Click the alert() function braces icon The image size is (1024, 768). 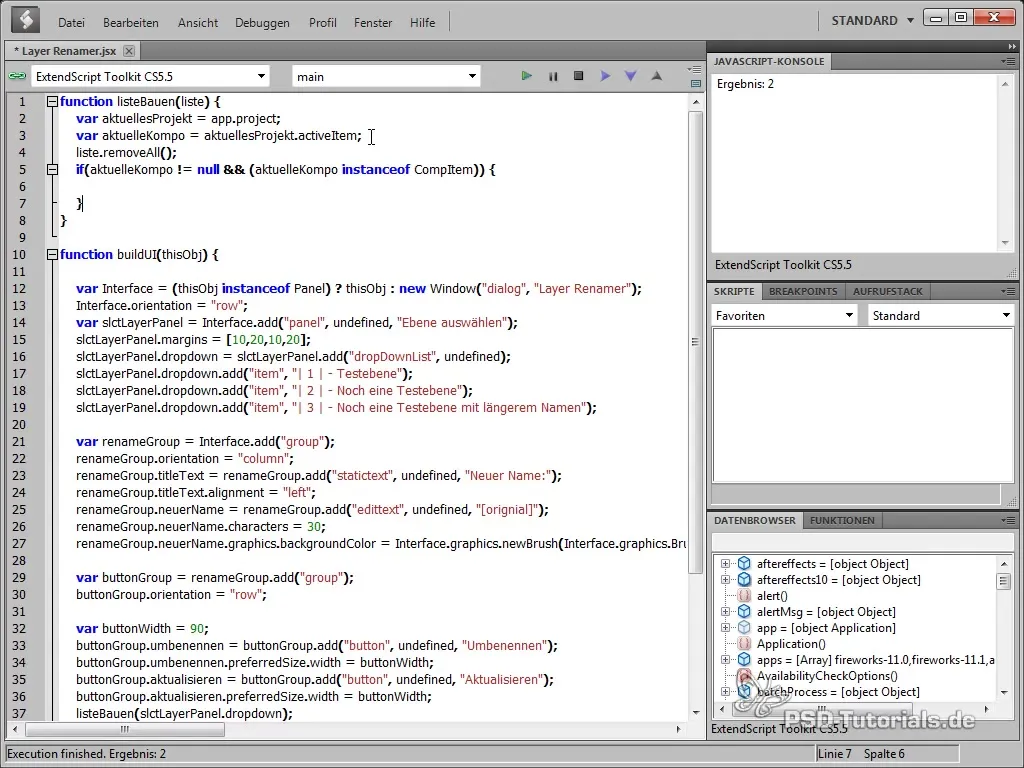744,596
